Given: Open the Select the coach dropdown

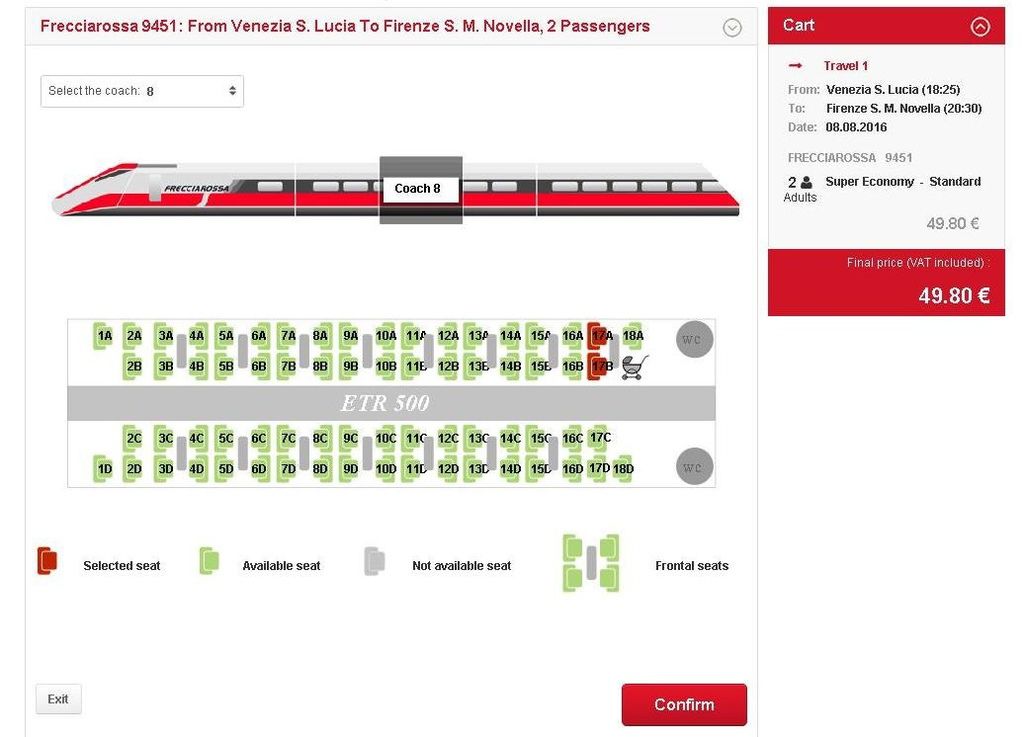Looking at the screenshot, I should coord(142,91).
